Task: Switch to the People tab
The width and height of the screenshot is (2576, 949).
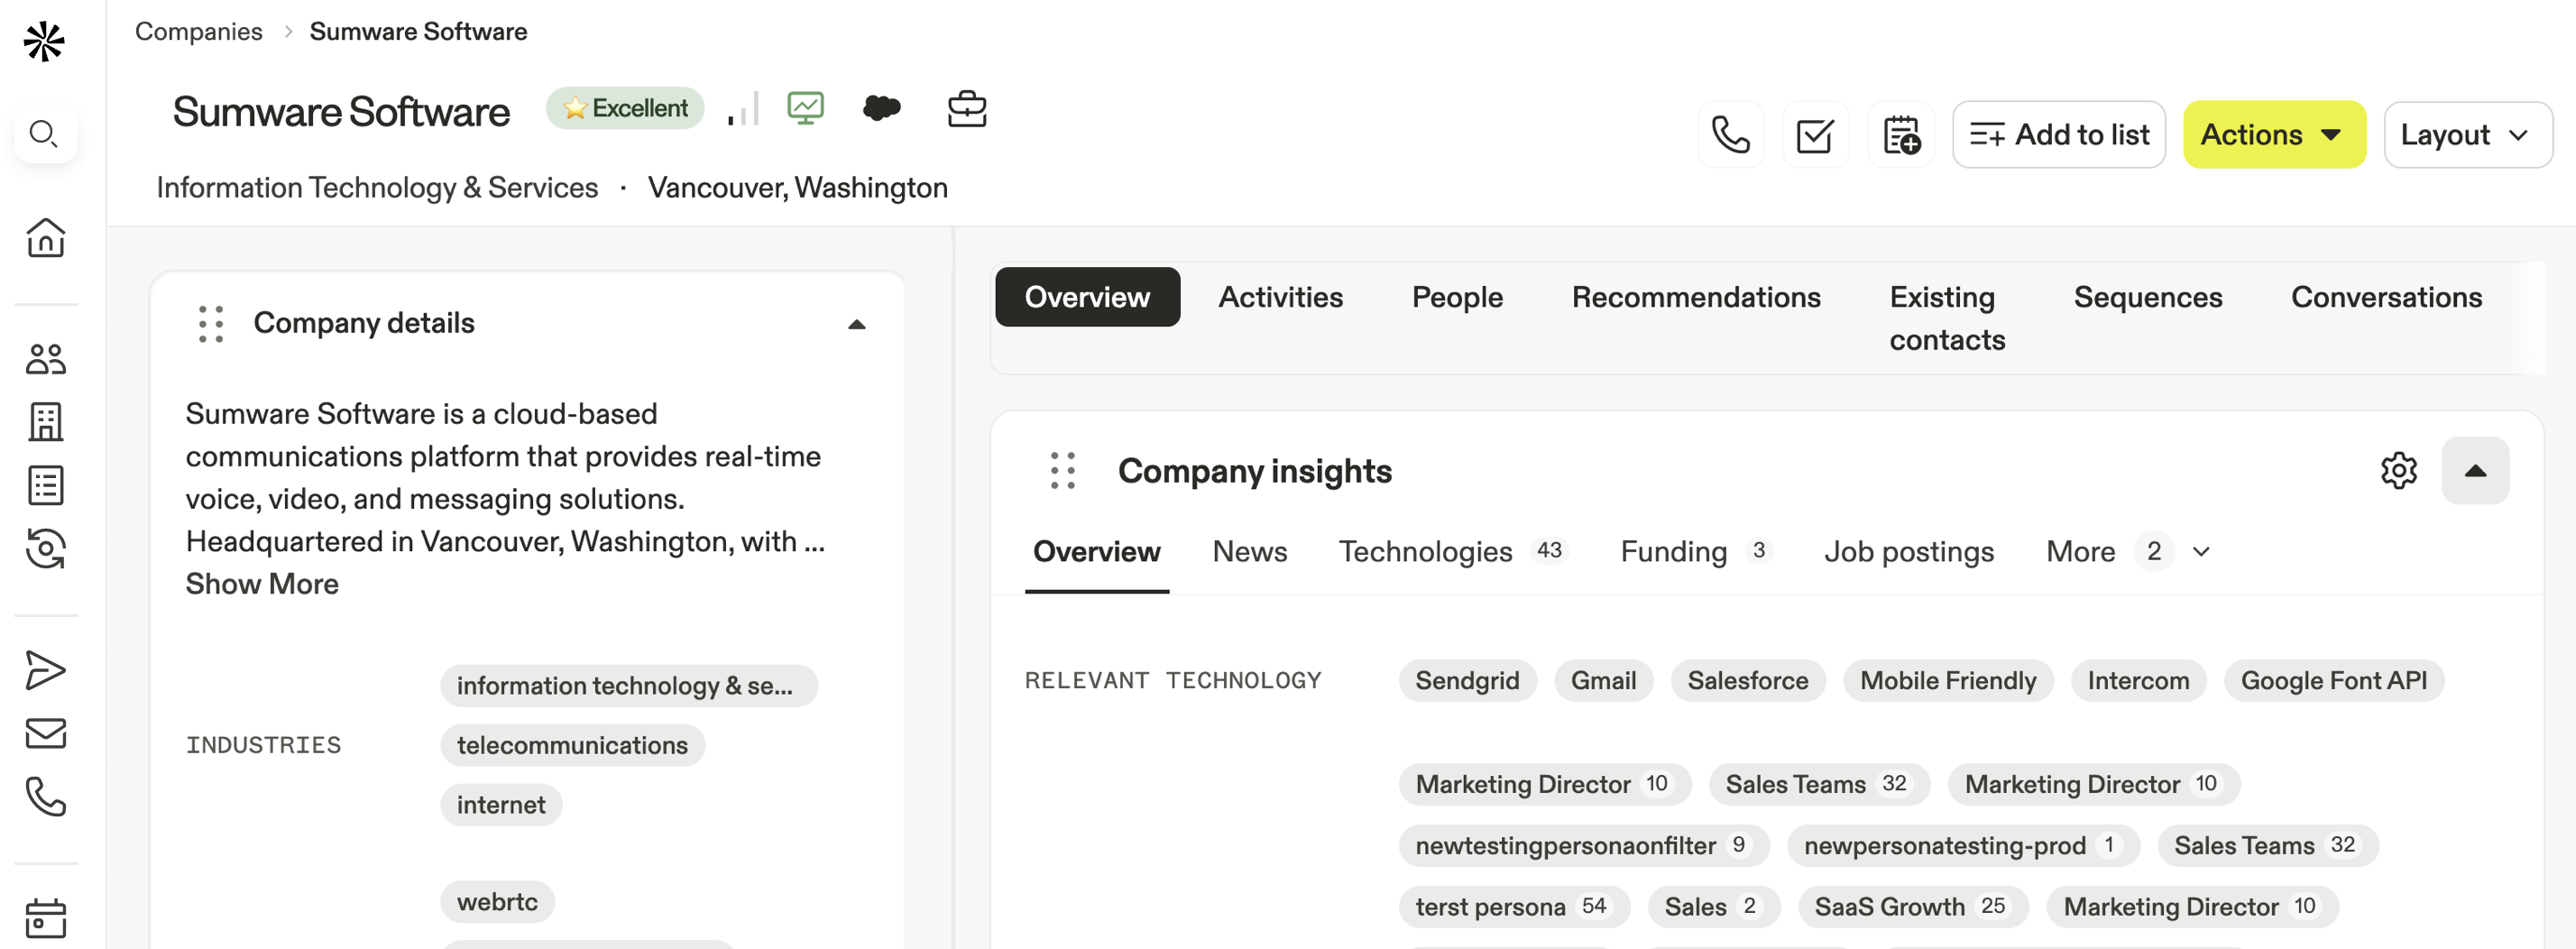Action: 1456,298
